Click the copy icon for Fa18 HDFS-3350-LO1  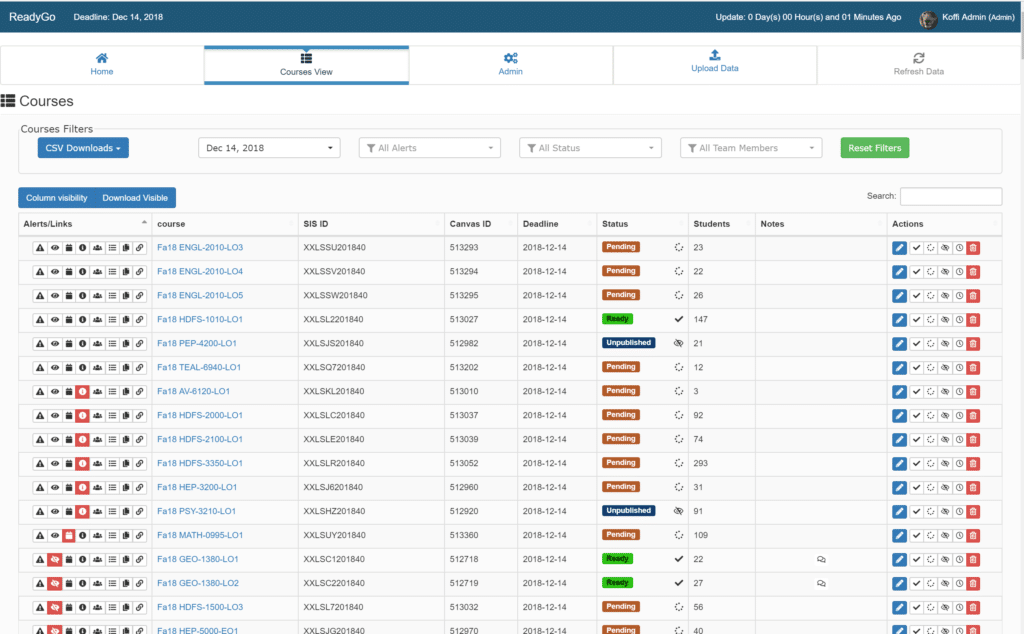click(x=126, y=463)
